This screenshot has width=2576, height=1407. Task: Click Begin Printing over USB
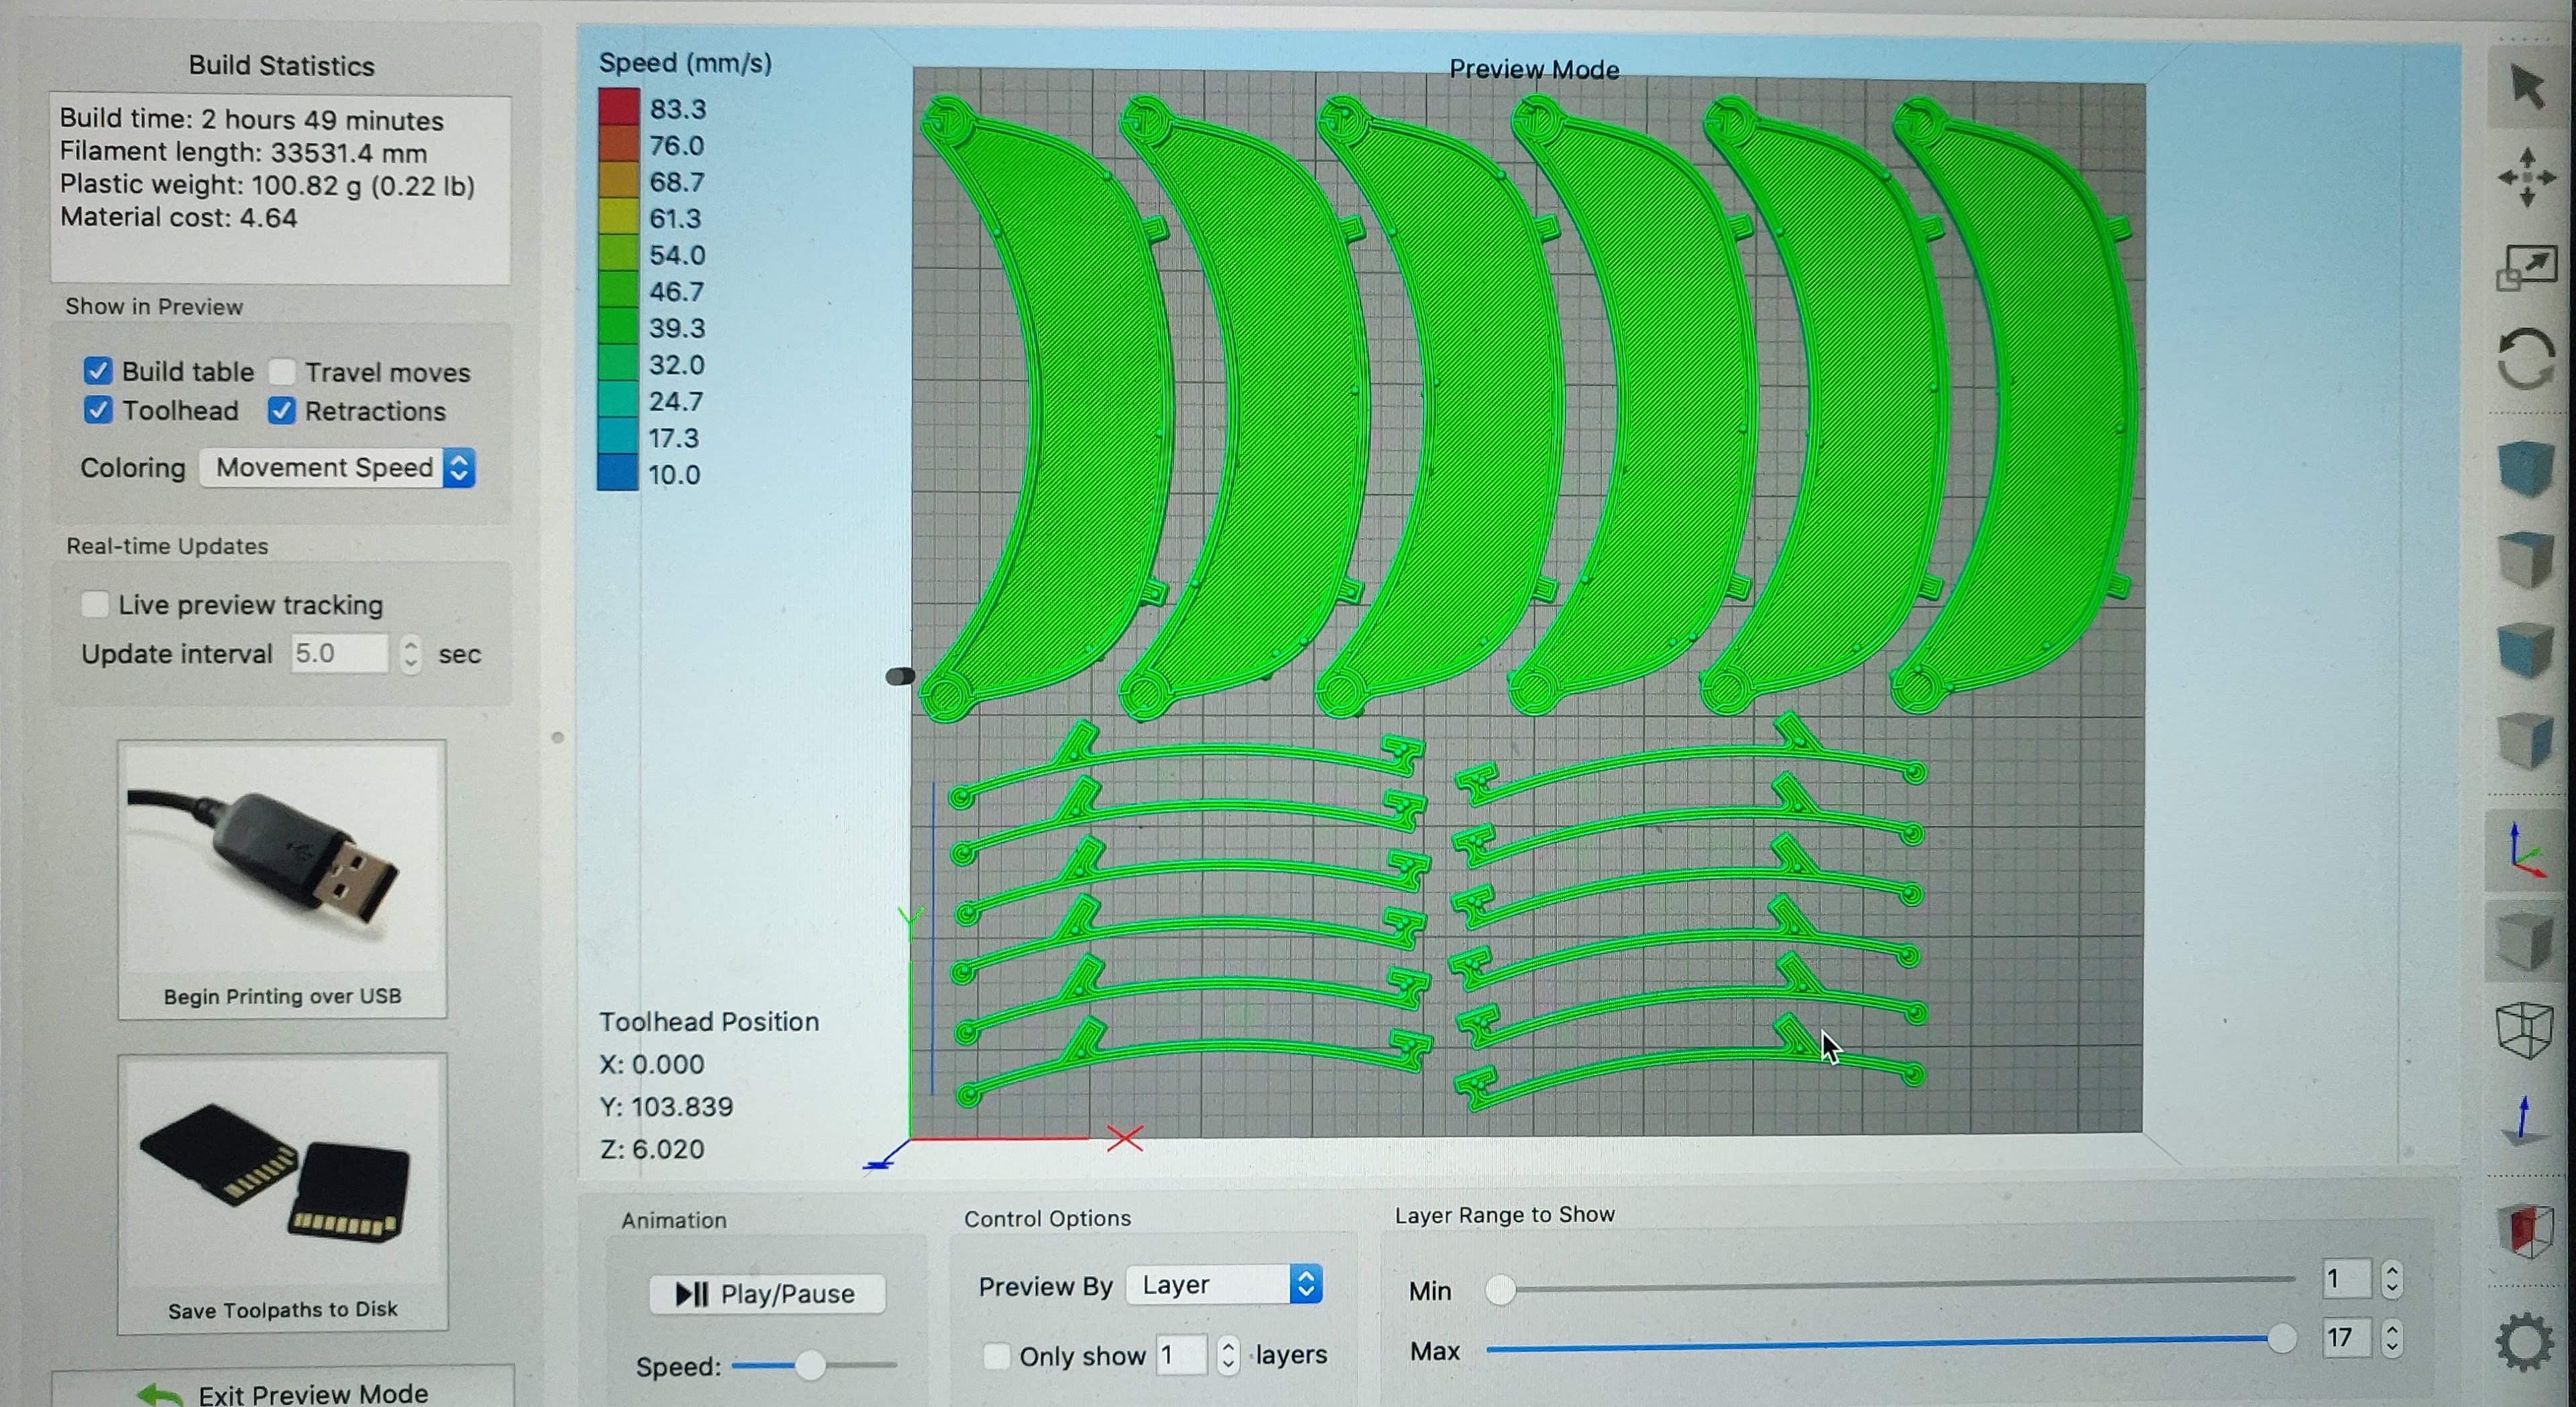(x=282, y=879)
